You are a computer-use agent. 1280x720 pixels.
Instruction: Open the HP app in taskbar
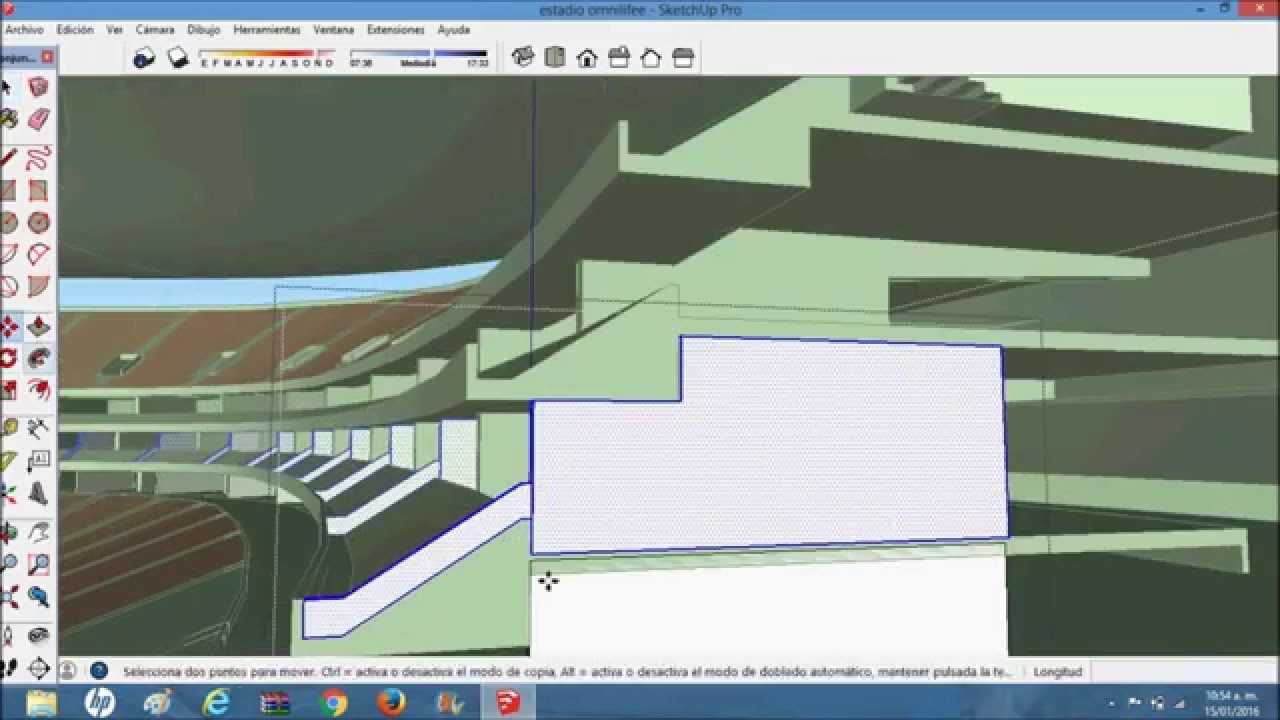click(100, 703)
